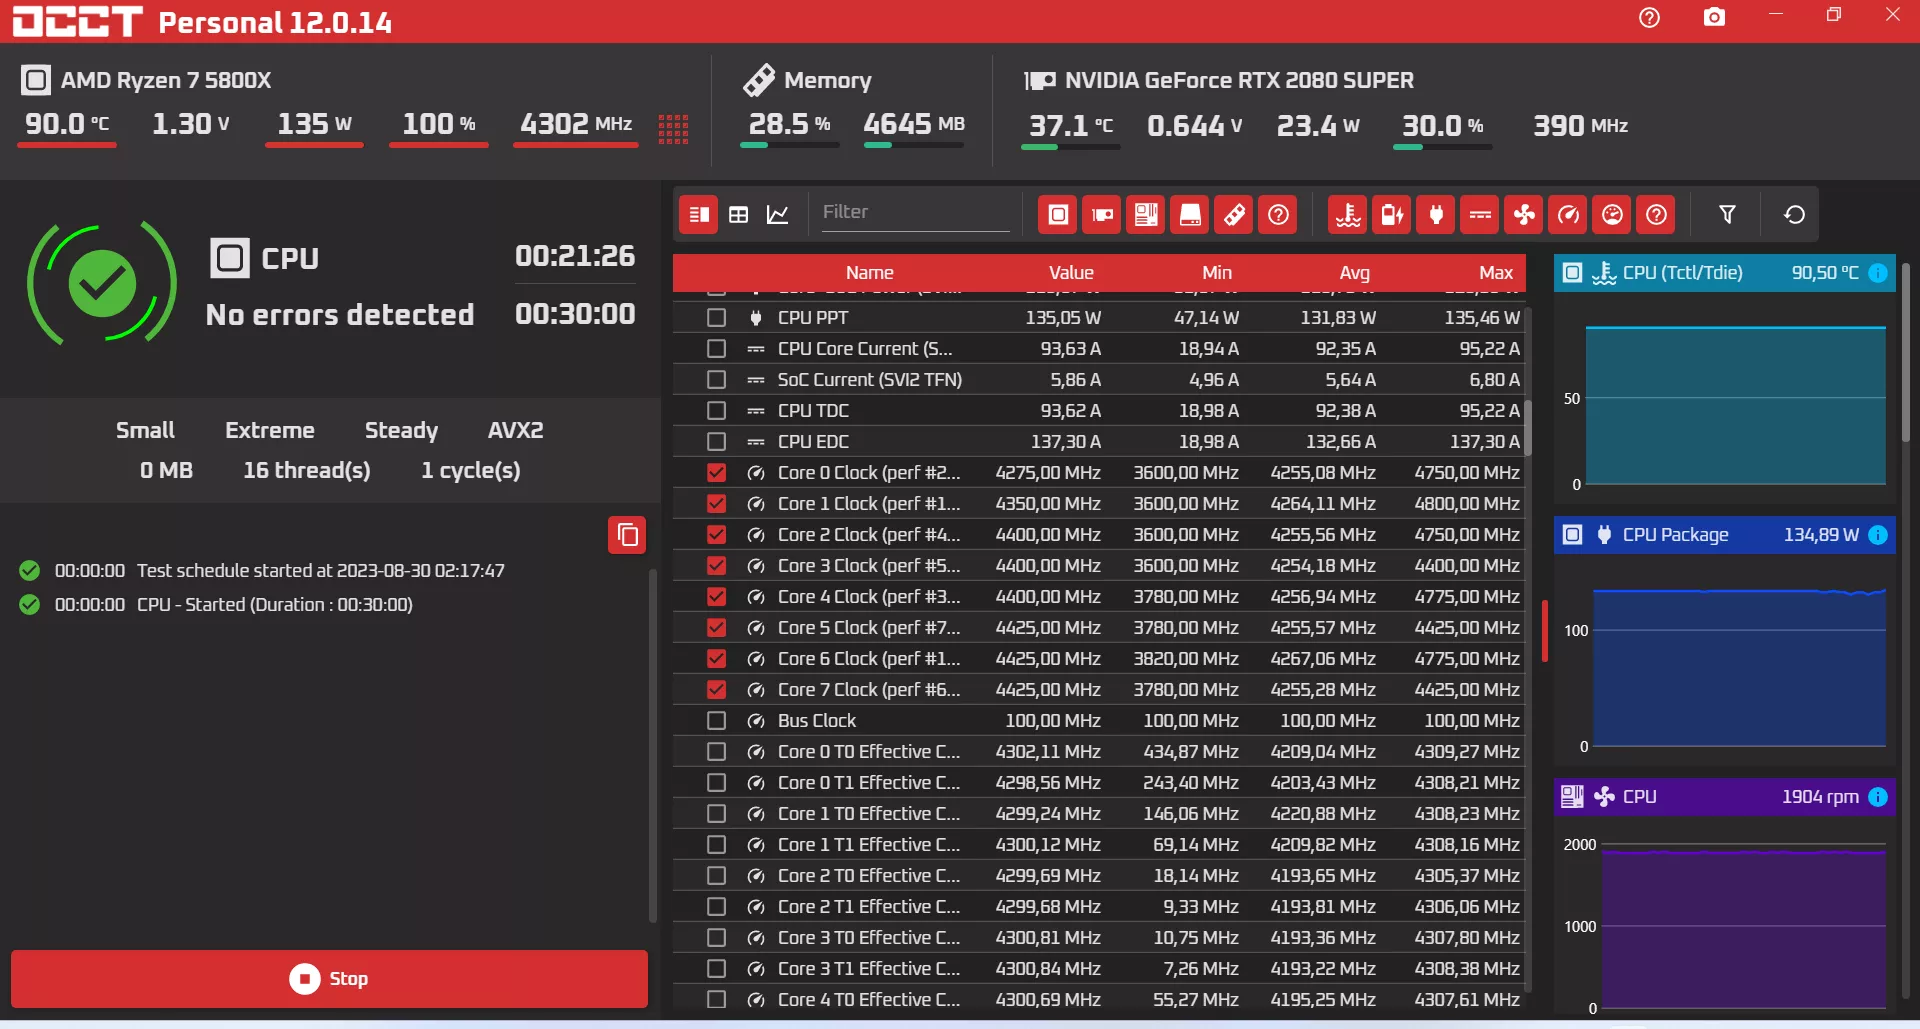
Task: Toggle the unknown sensor type filter
Action: 1656,215
